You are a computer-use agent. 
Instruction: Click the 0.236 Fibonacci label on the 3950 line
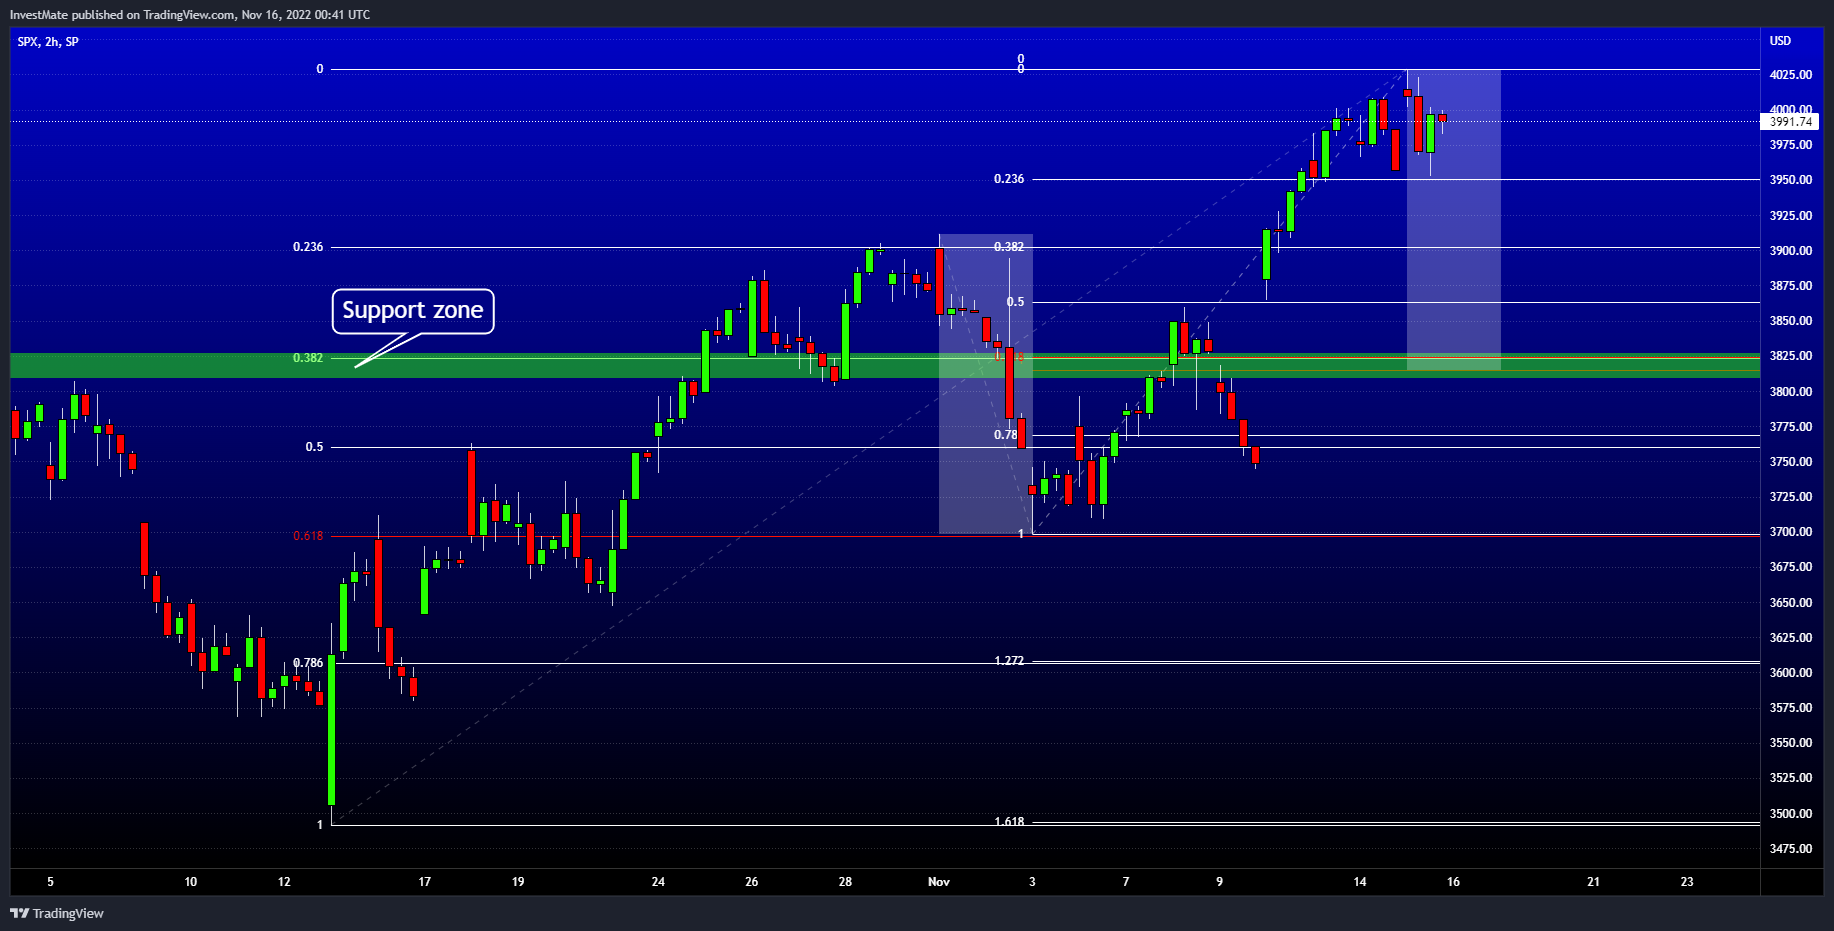coord(1009,179)
